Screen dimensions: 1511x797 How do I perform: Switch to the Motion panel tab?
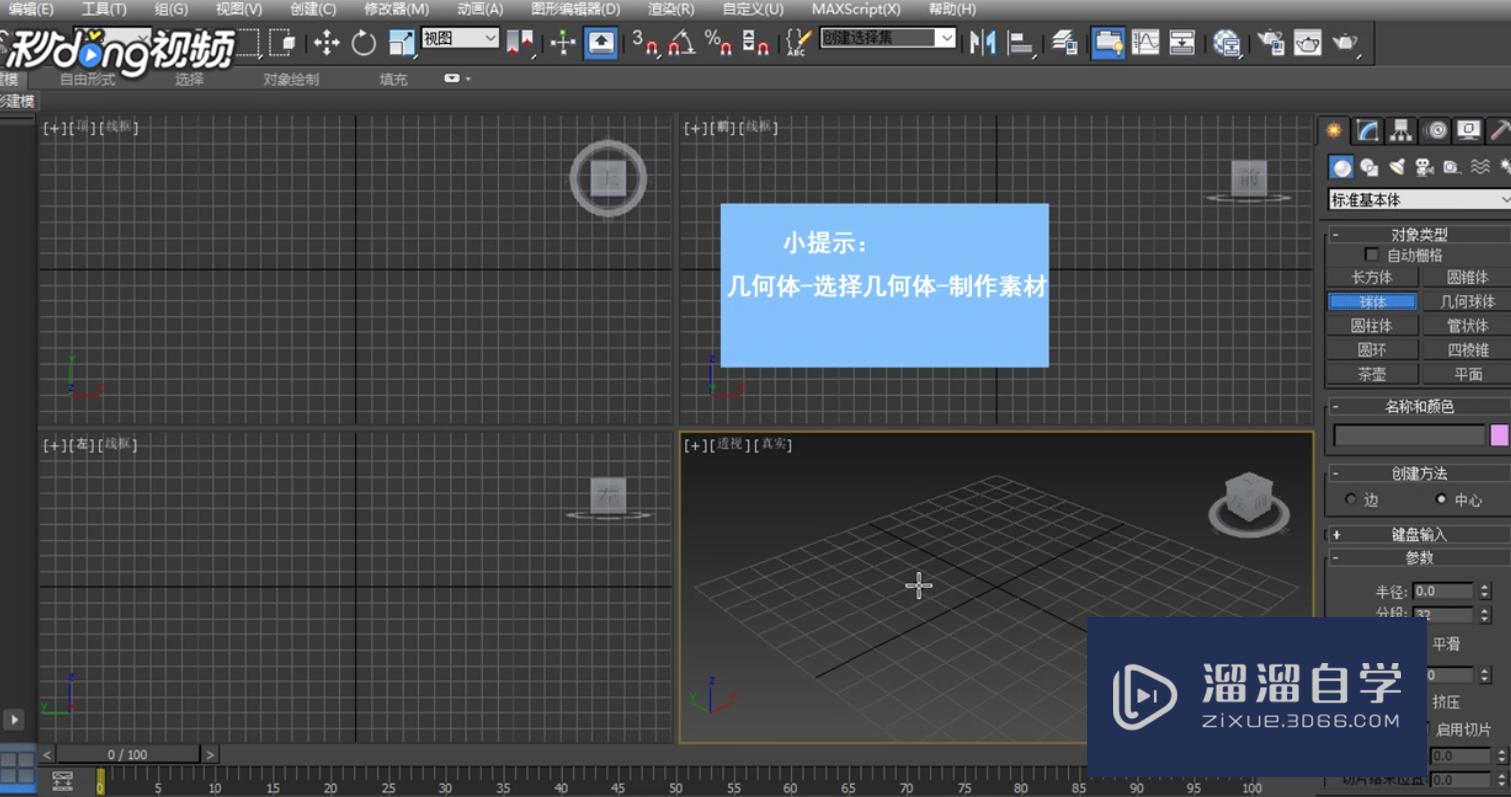(x=1436, y=130)
